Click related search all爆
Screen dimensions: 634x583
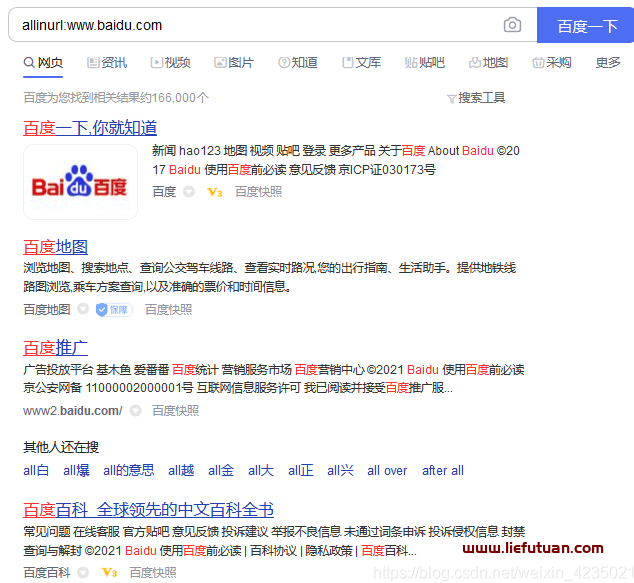point(76,471)
